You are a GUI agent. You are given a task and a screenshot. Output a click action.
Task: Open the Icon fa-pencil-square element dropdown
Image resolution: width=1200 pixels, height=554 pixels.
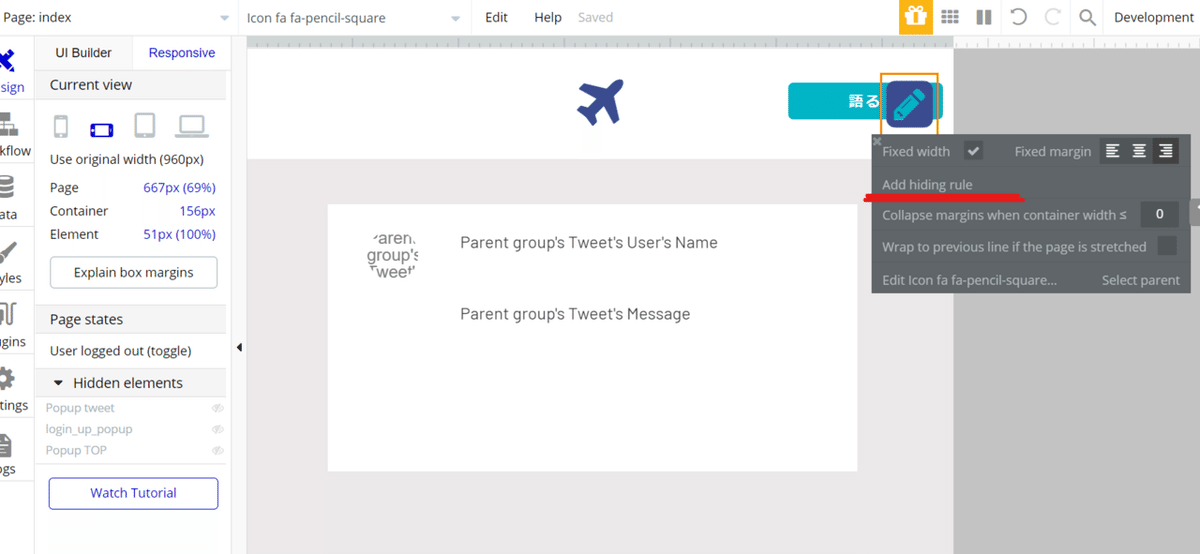point(354,17)
